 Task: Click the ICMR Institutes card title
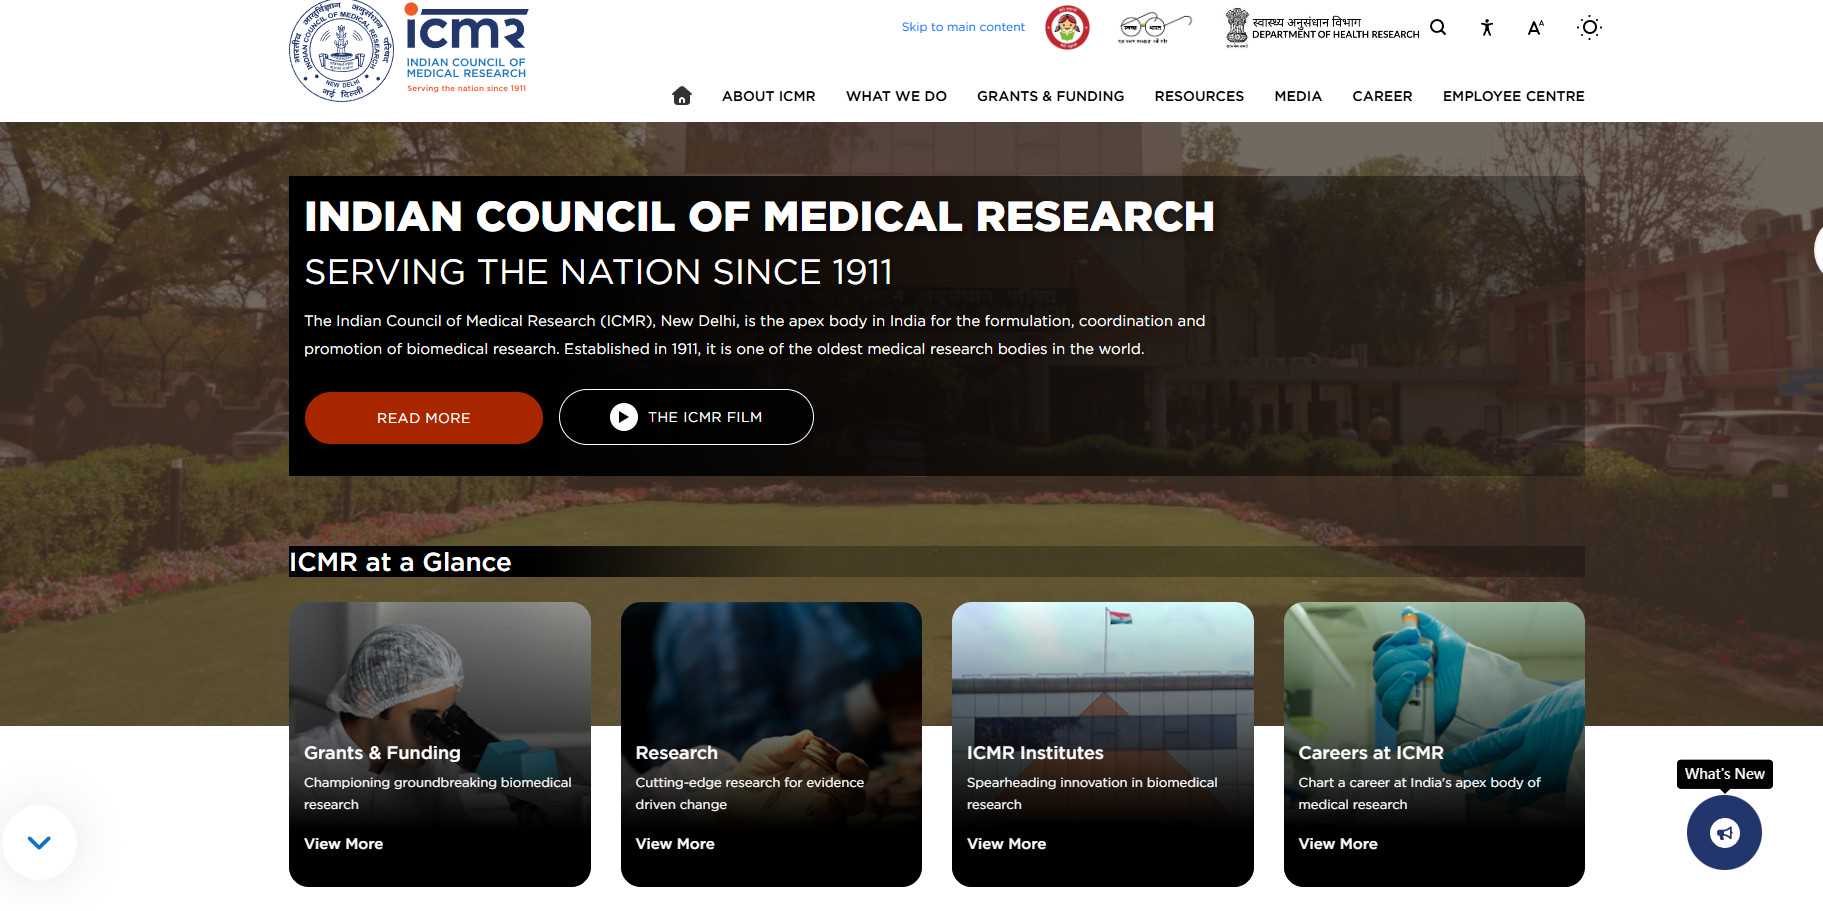coord(1035,753)
